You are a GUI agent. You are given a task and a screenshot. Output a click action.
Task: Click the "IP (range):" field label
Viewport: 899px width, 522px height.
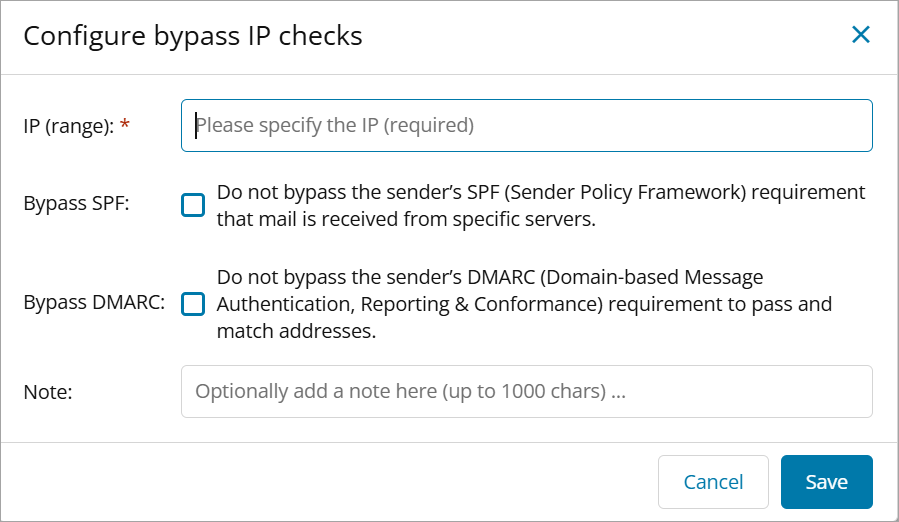point(68,126)
